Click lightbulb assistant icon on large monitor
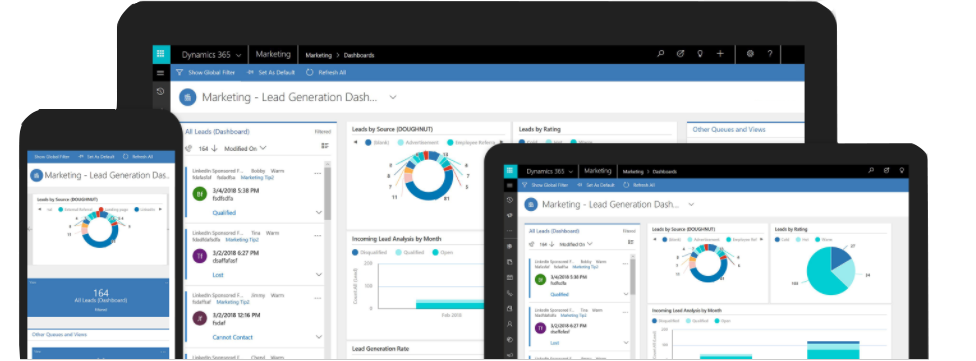Viewport: 976px width, 361px height. point(700,54)
